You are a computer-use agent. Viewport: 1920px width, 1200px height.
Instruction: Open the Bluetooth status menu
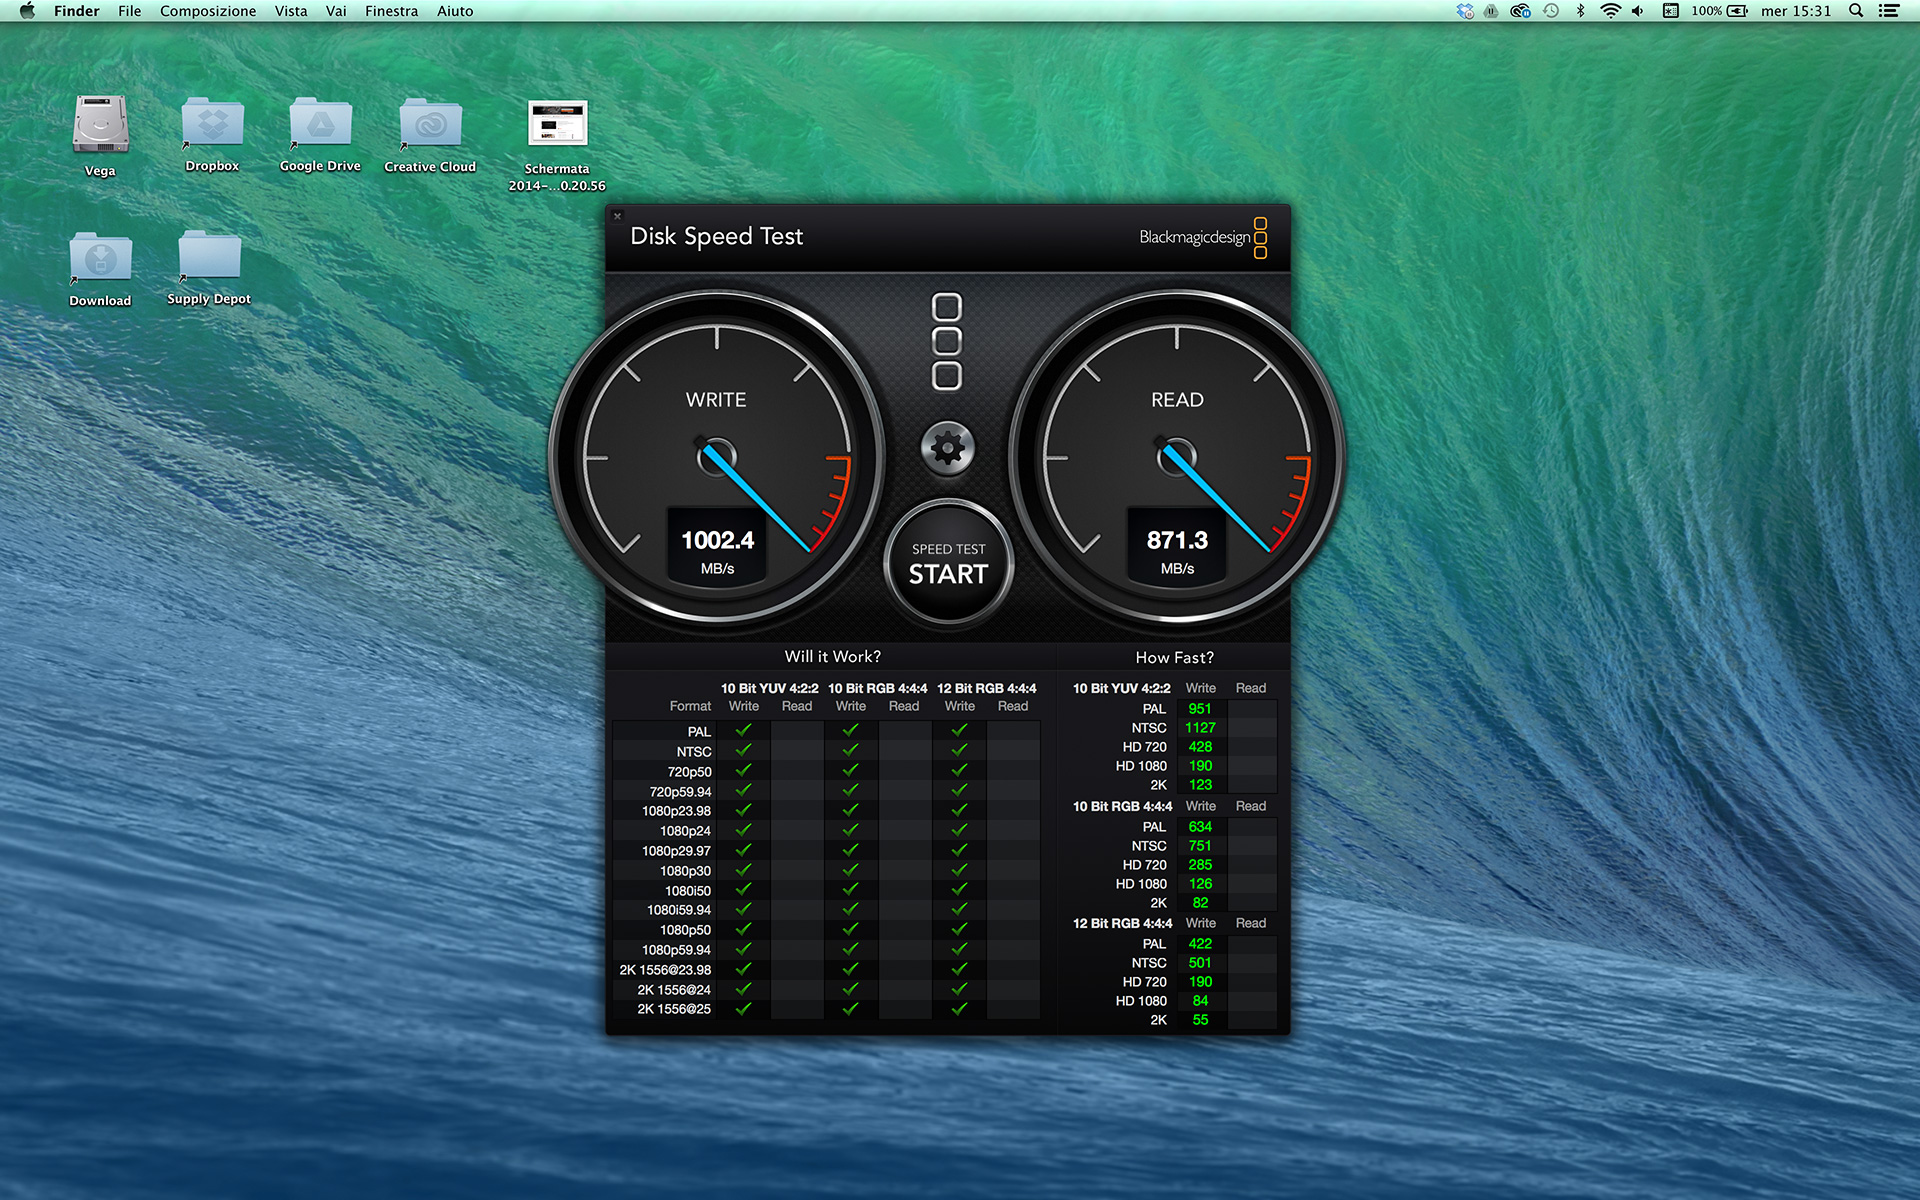tap(1581, 11)
